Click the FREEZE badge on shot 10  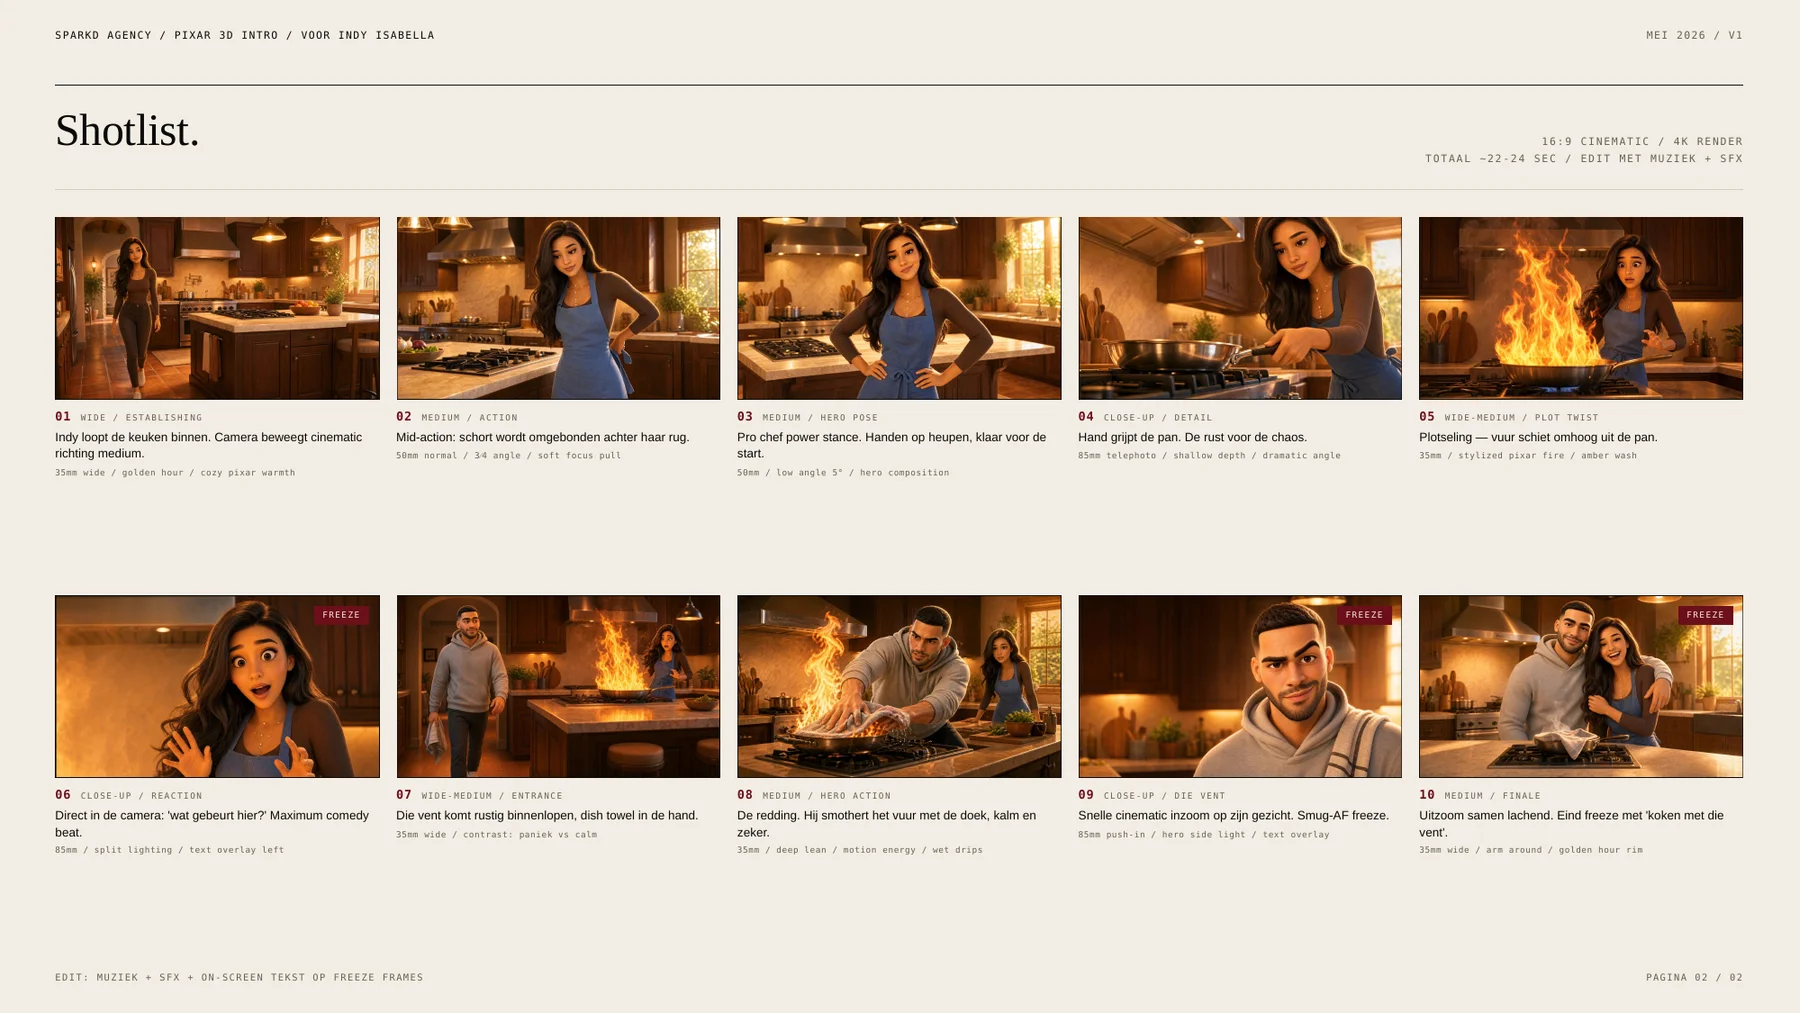(x=1705, y=615)
